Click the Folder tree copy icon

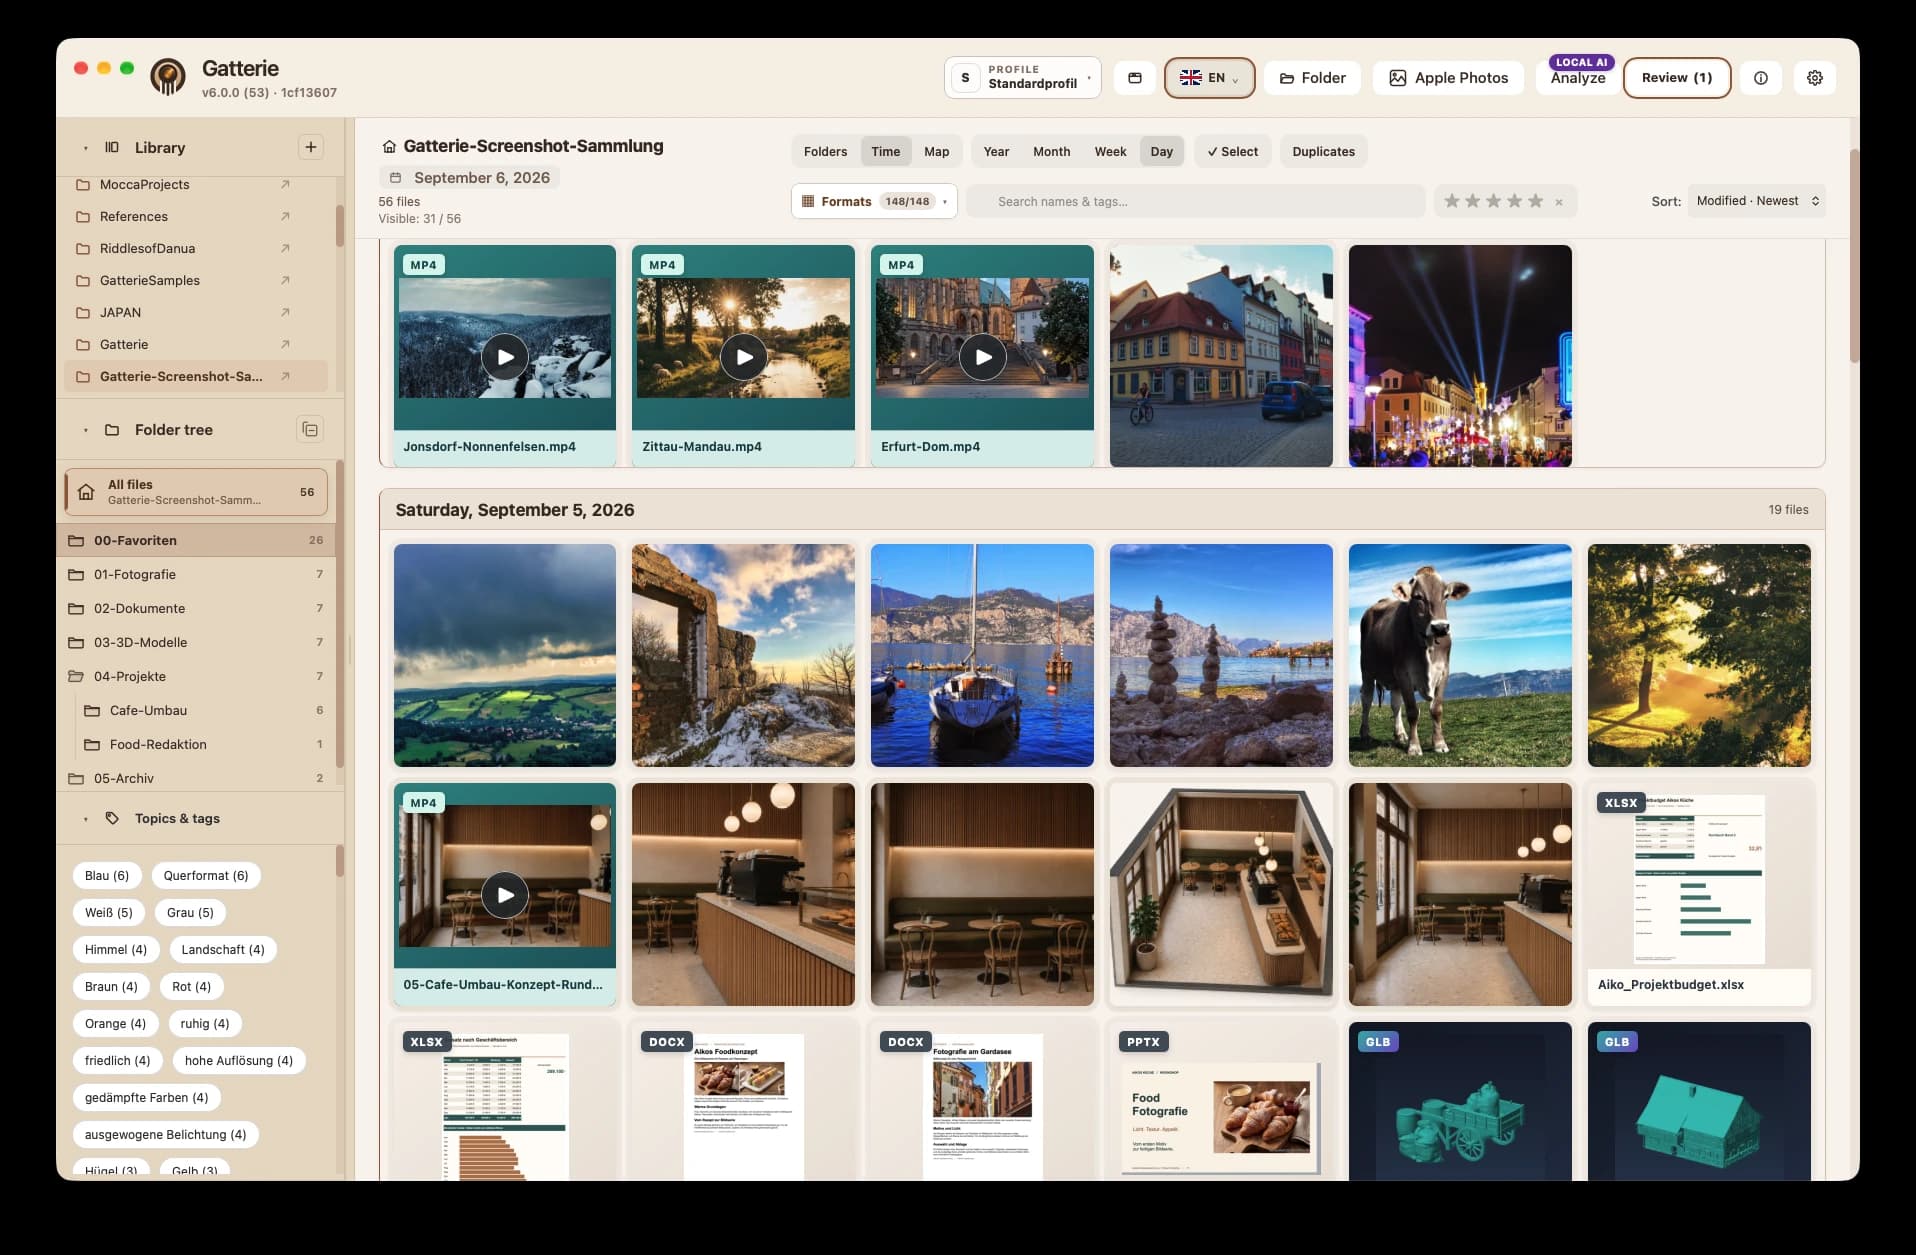point(310,430)
